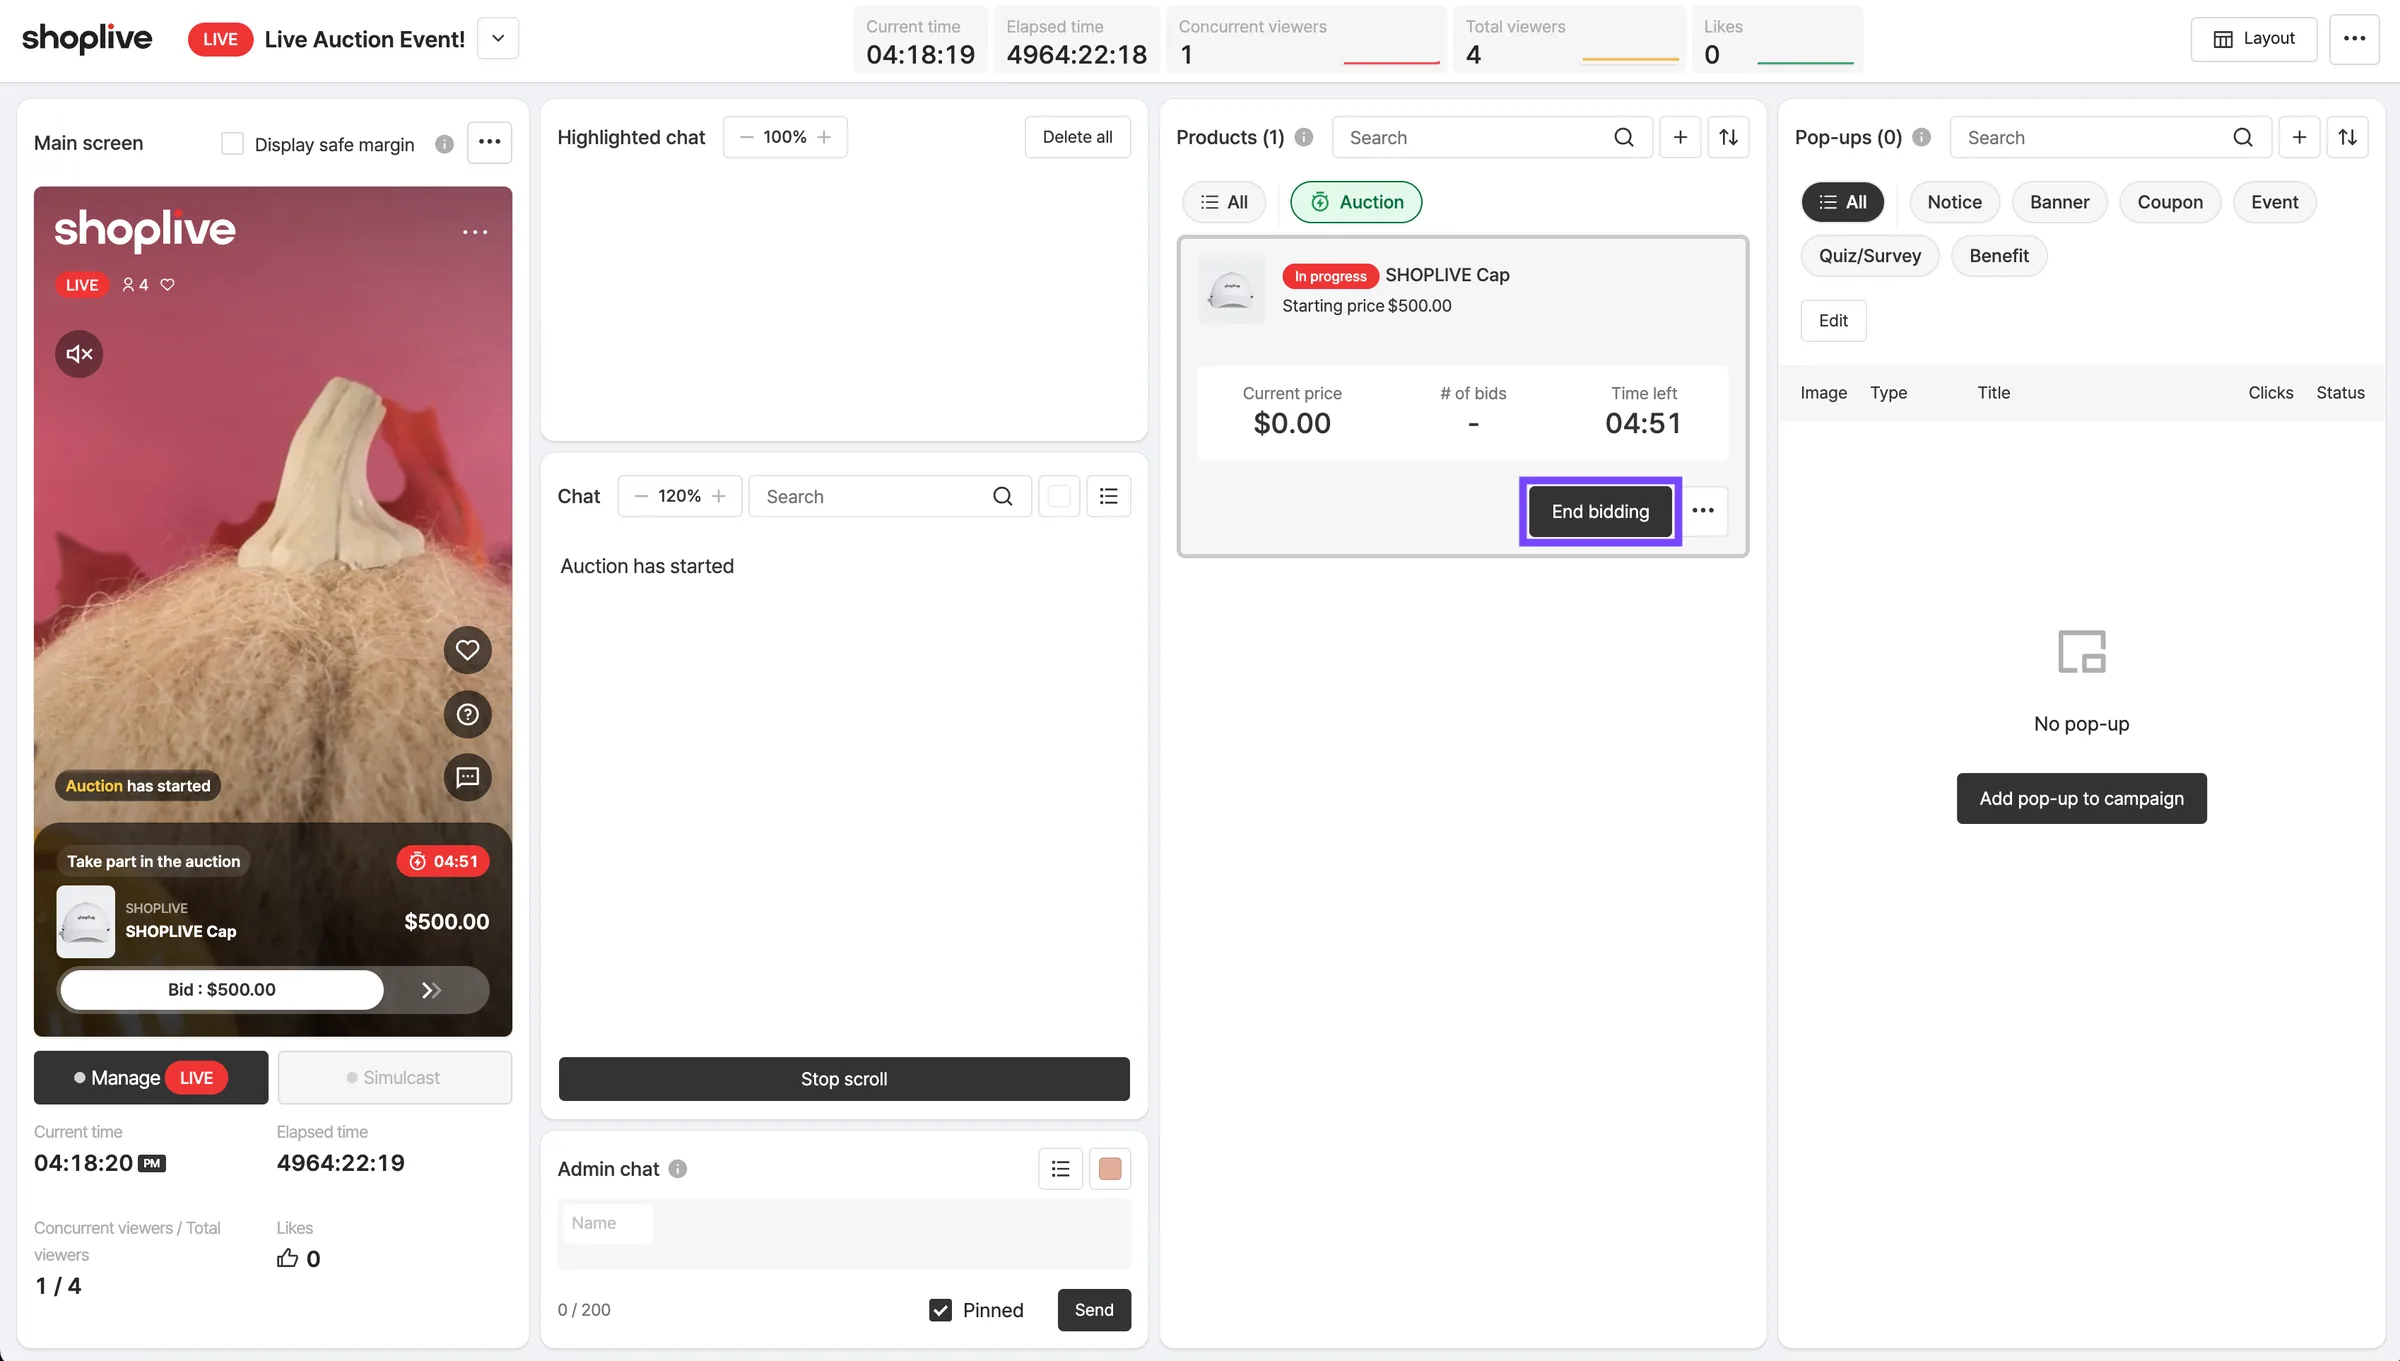Screen dimensions: 2400x1361
Task: Filter pop-ups by Quiz/Survey
Action: [x=1870, y=256]
